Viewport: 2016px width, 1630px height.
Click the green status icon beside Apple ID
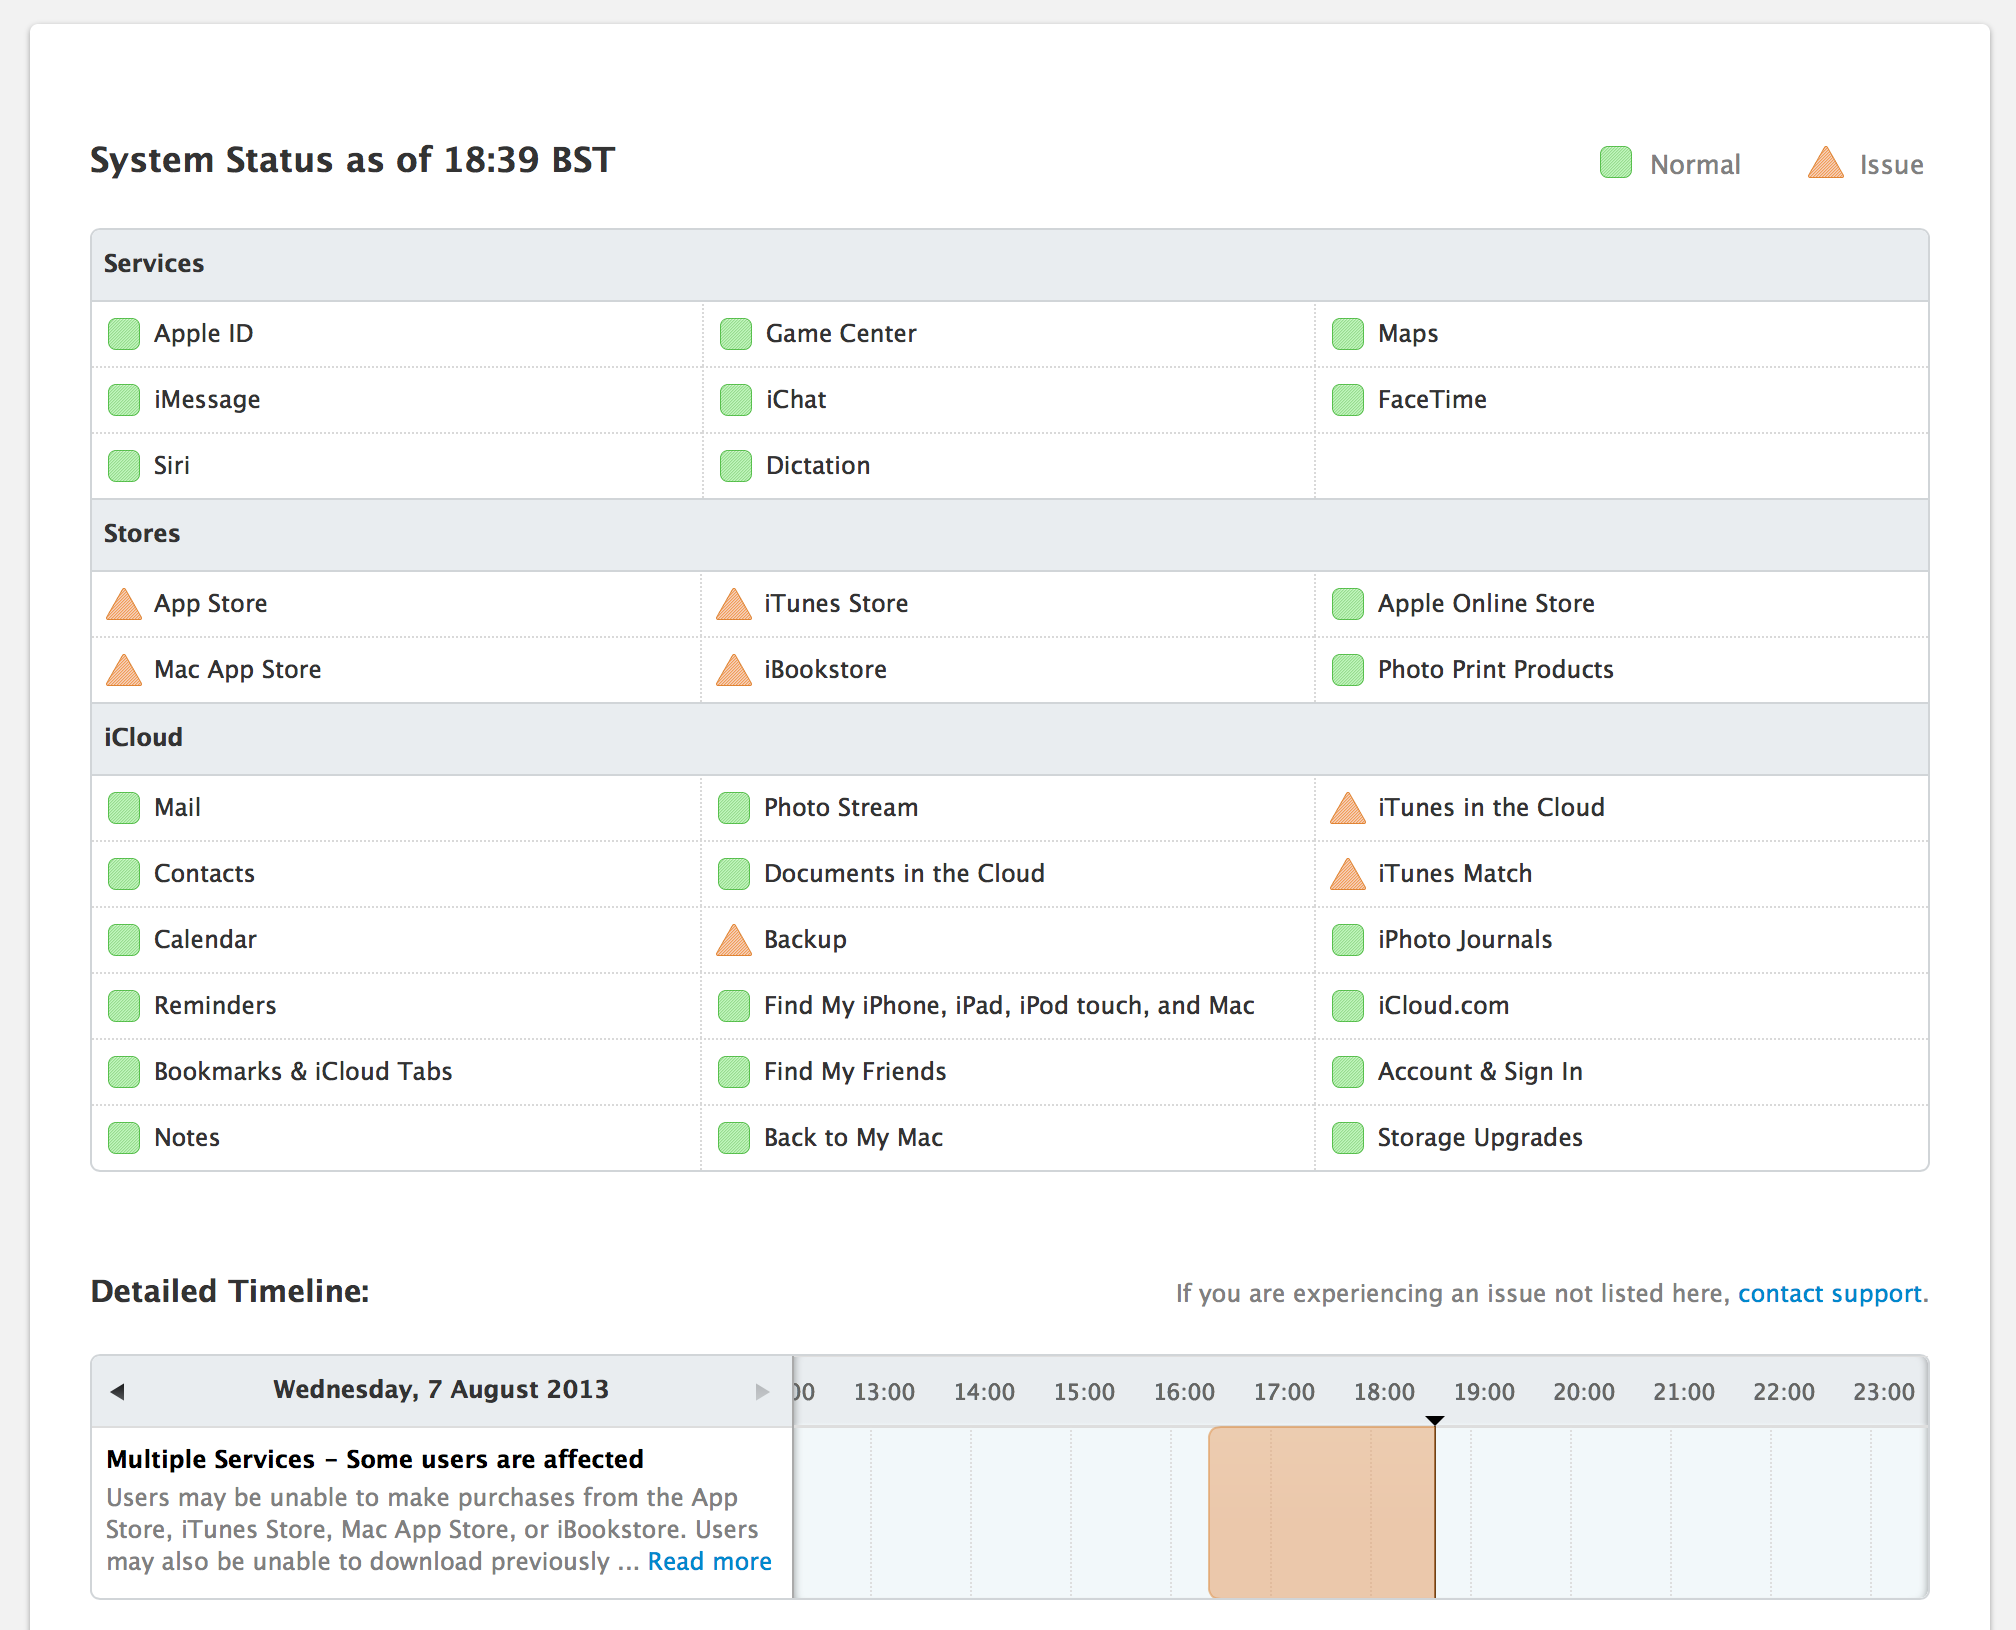pyautogui.click(x=124, y=334)
